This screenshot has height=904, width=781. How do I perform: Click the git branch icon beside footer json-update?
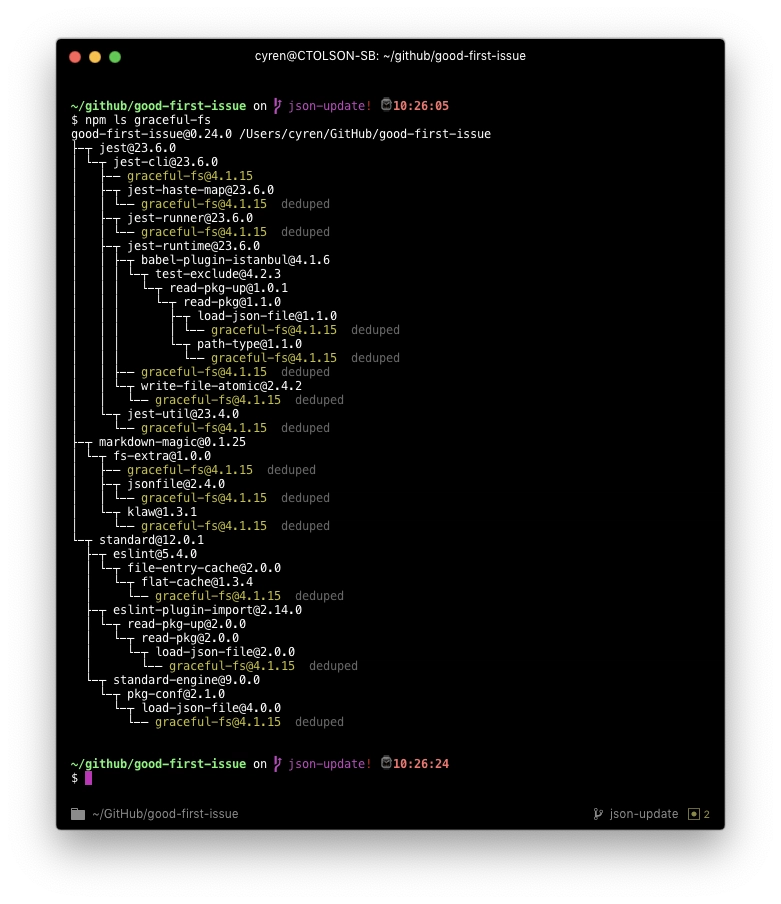point(598,813)
